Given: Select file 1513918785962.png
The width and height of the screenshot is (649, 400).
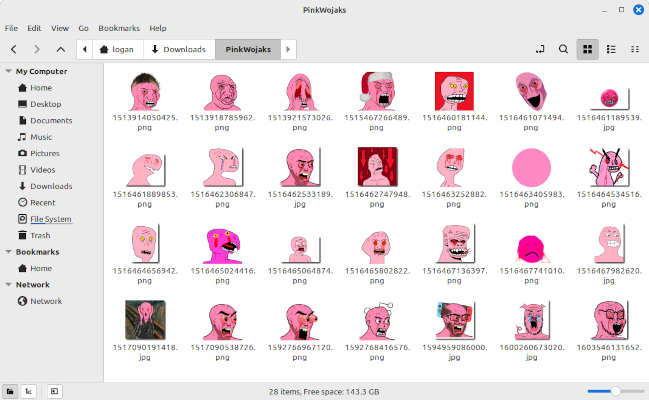Looking at the screenshot, I should click(222, 101).
